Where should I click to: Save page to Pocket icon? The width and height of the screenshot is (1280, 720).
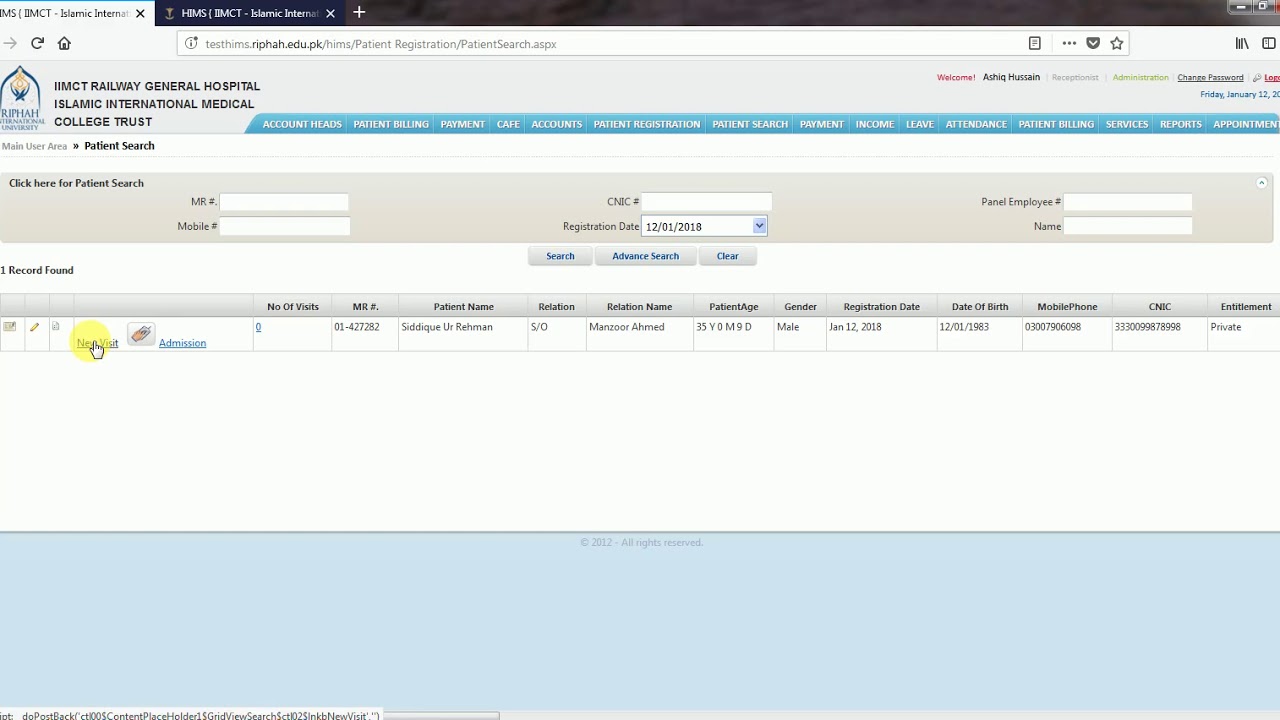[x=1093, y=43]
